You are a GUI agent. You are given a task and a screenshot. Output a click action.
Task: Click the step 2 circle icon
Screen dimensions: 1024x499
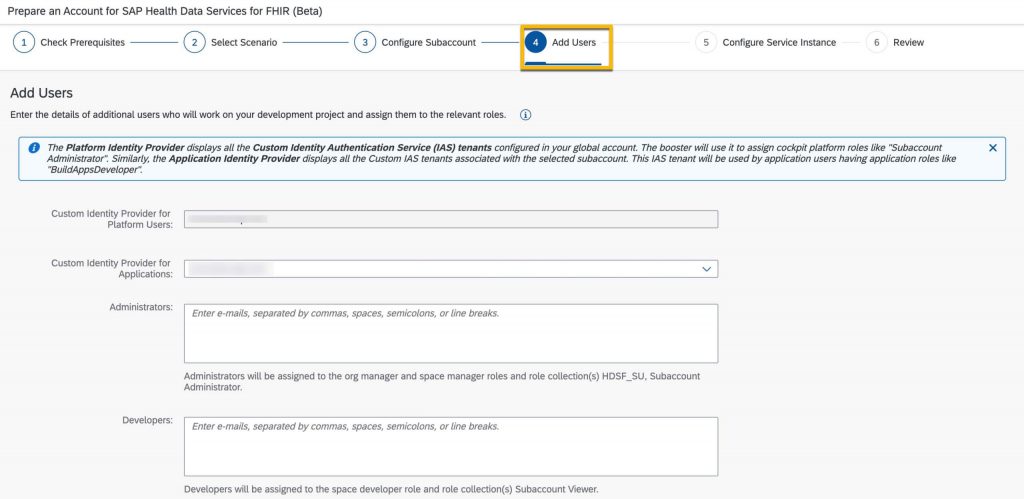tap(195, 42)
